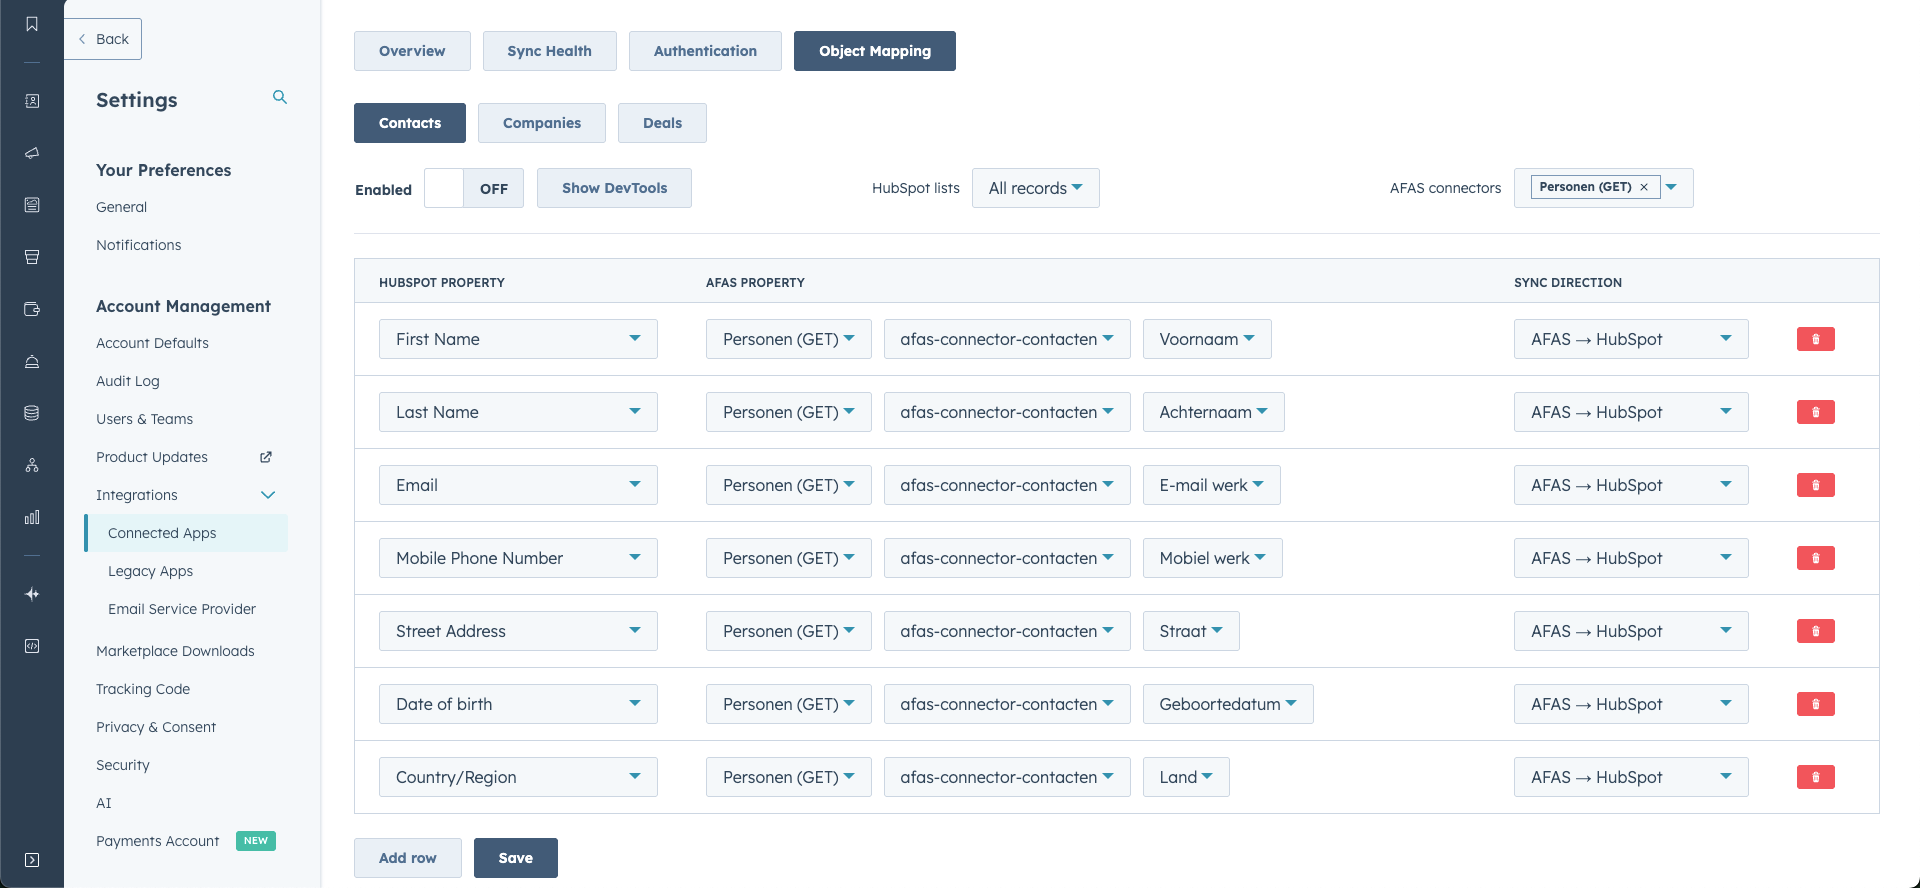Open the Marketplace Downloads page
This screenshot has width=1920, height=888.
175,651
